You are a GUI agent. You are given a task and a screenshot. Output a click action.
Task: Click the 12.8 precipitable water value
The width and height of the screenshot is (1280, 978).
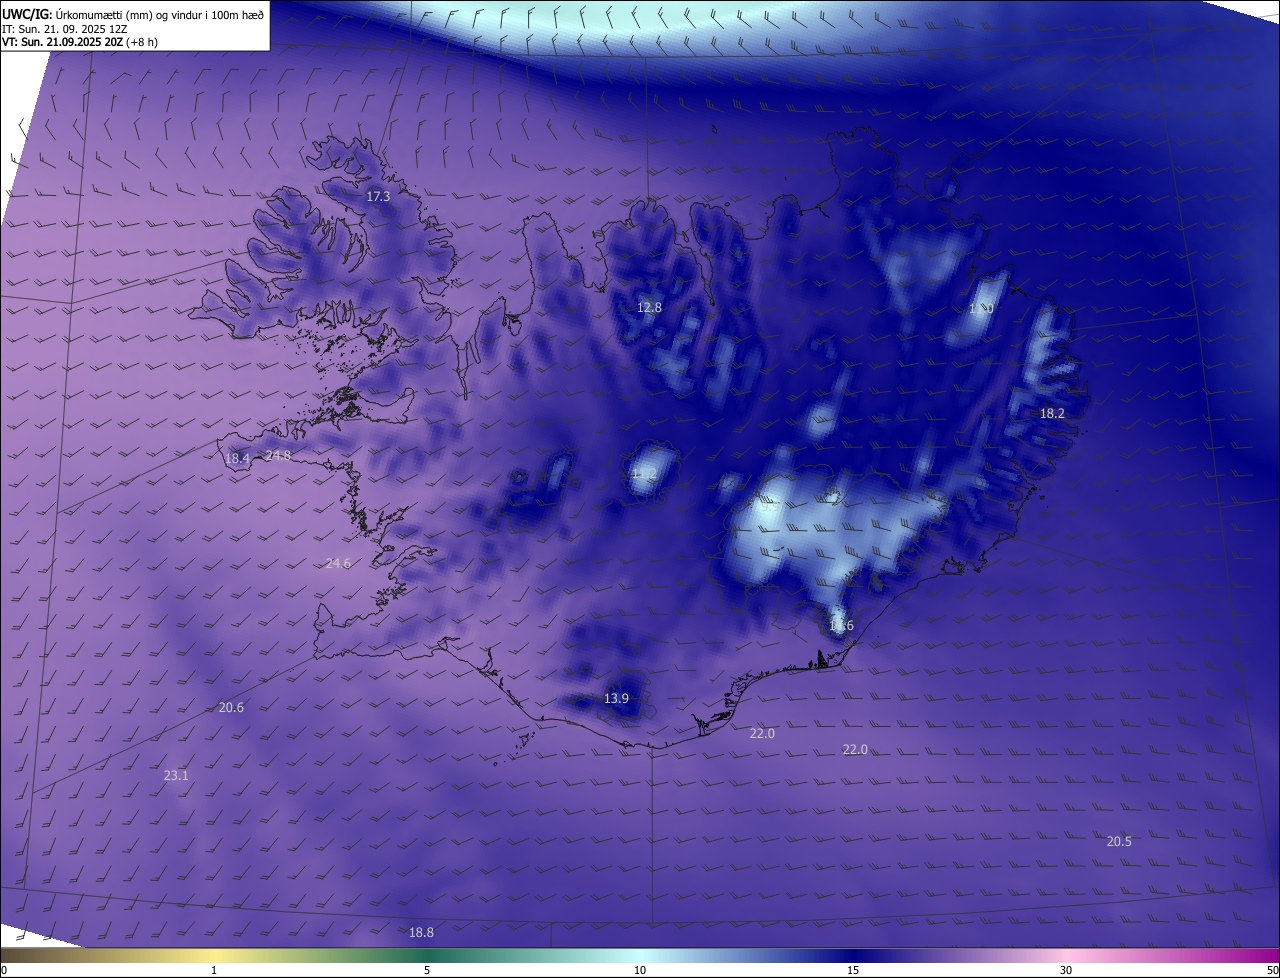(x=649, y=307)
